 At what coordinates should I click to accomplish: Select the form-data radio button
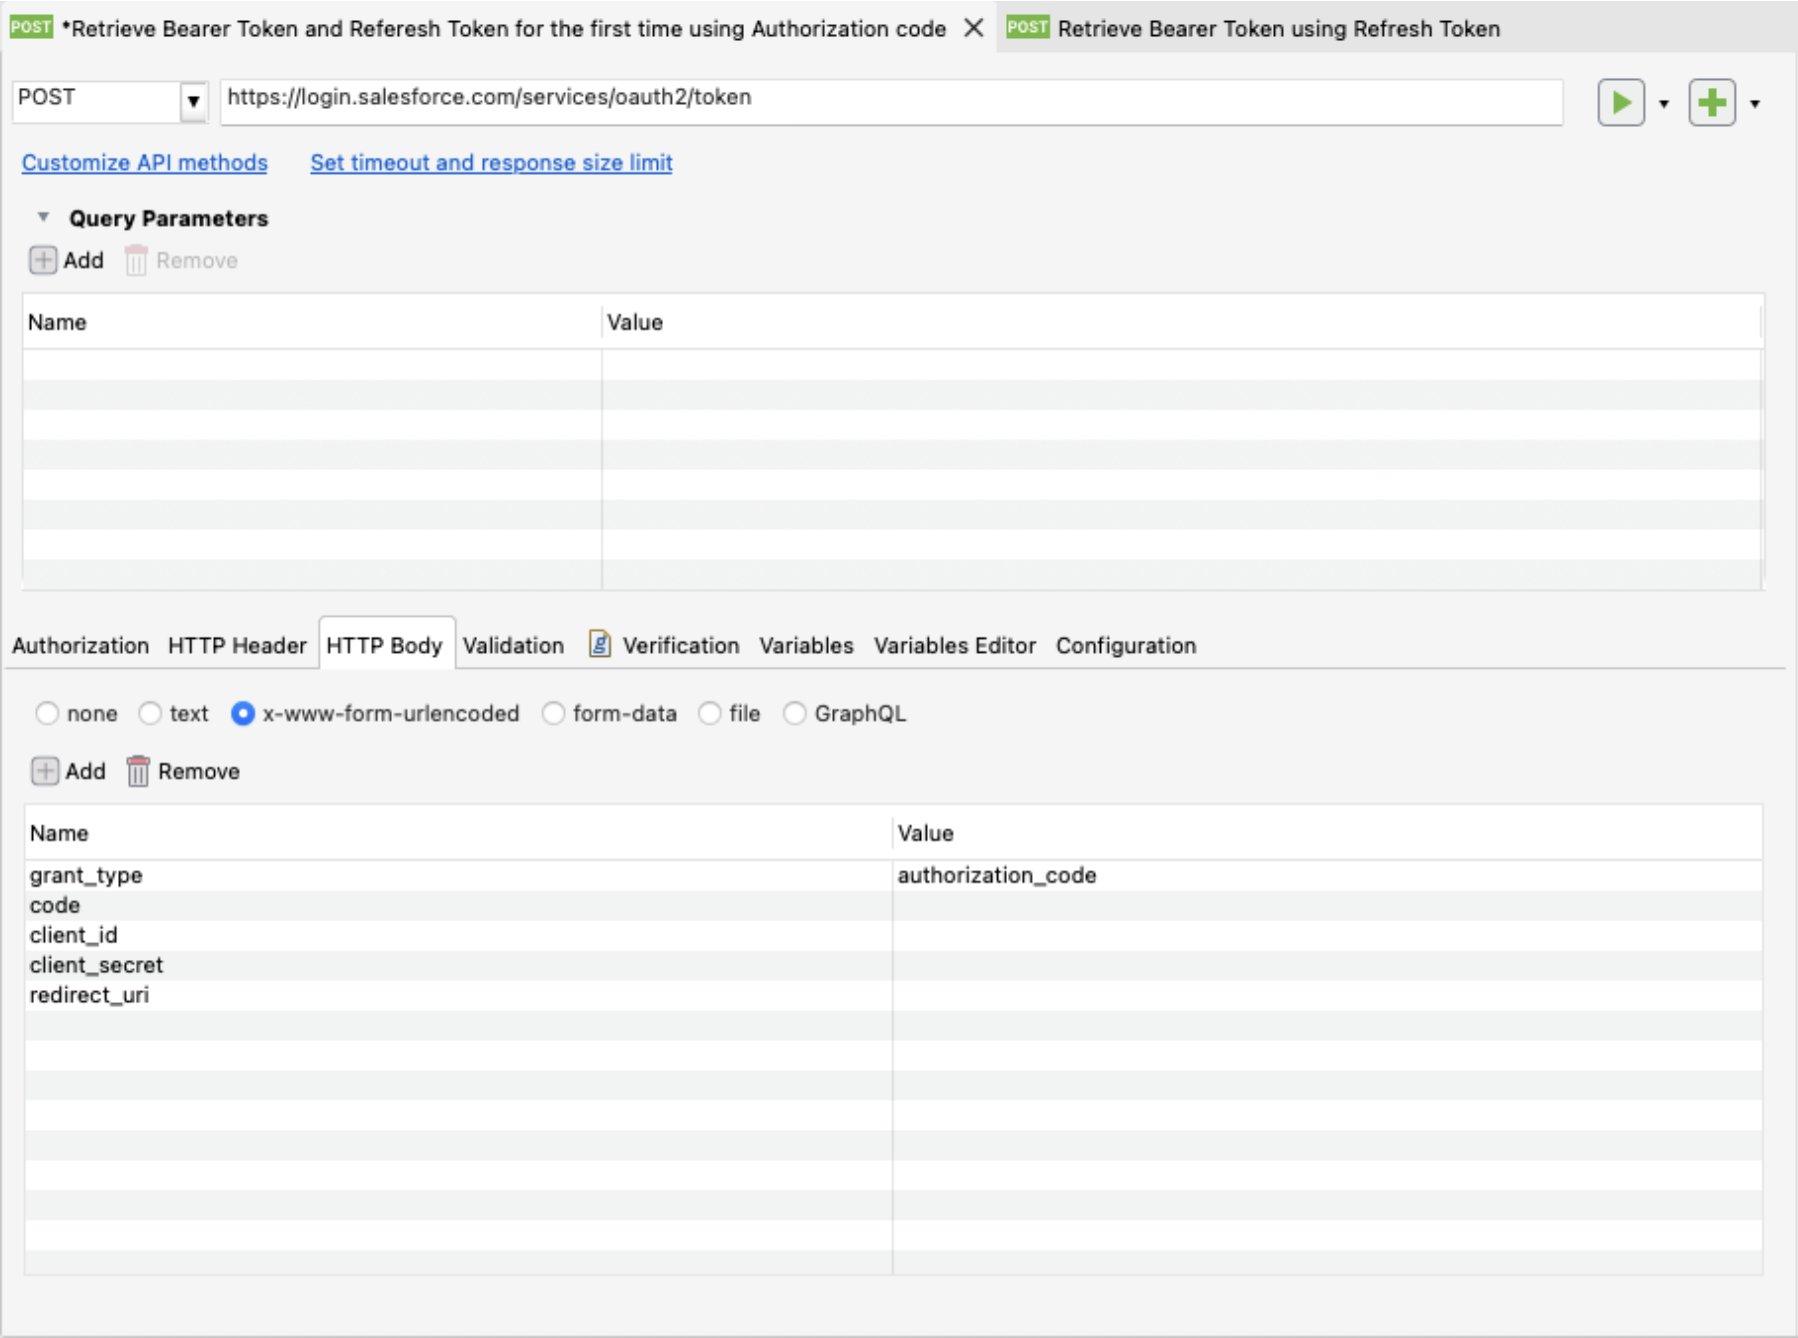pos(553,714)
